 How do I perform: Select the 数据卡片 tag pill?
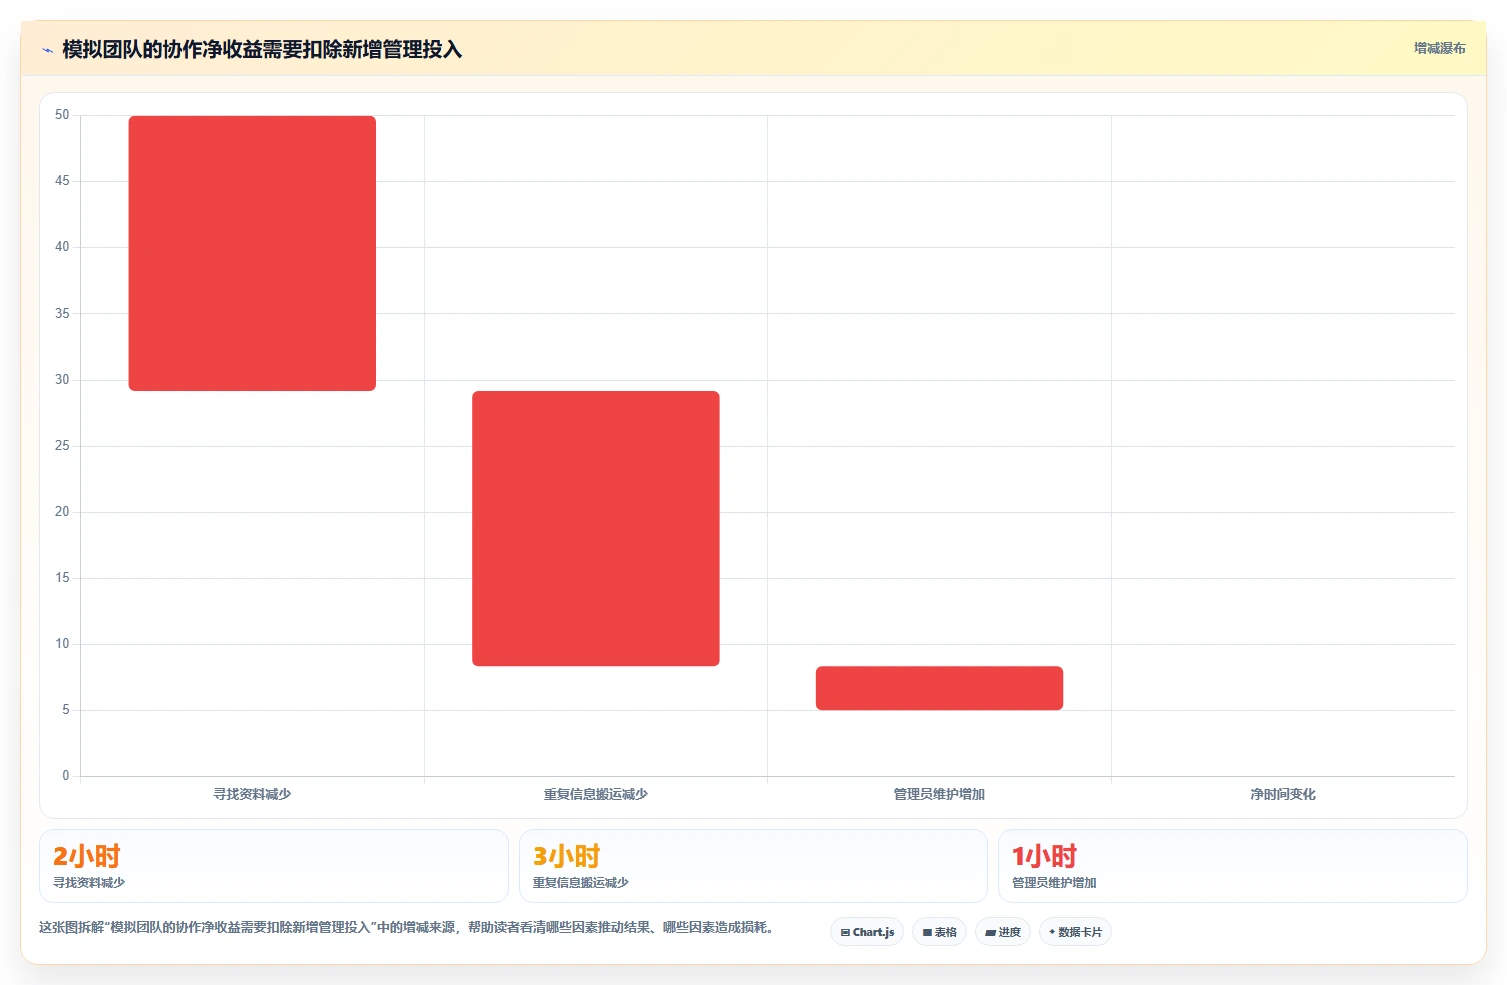click(1075, 932)
